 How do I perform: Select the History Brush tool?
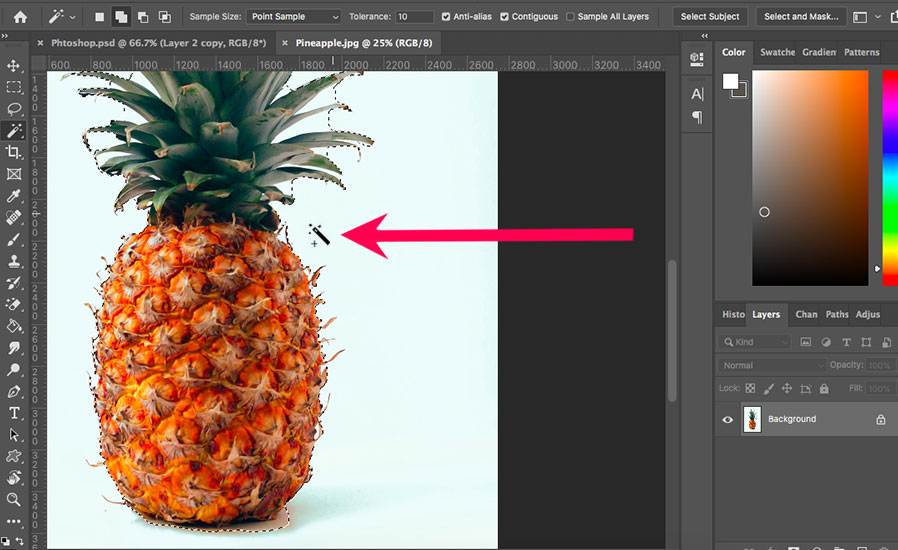[x=14, y=283]
